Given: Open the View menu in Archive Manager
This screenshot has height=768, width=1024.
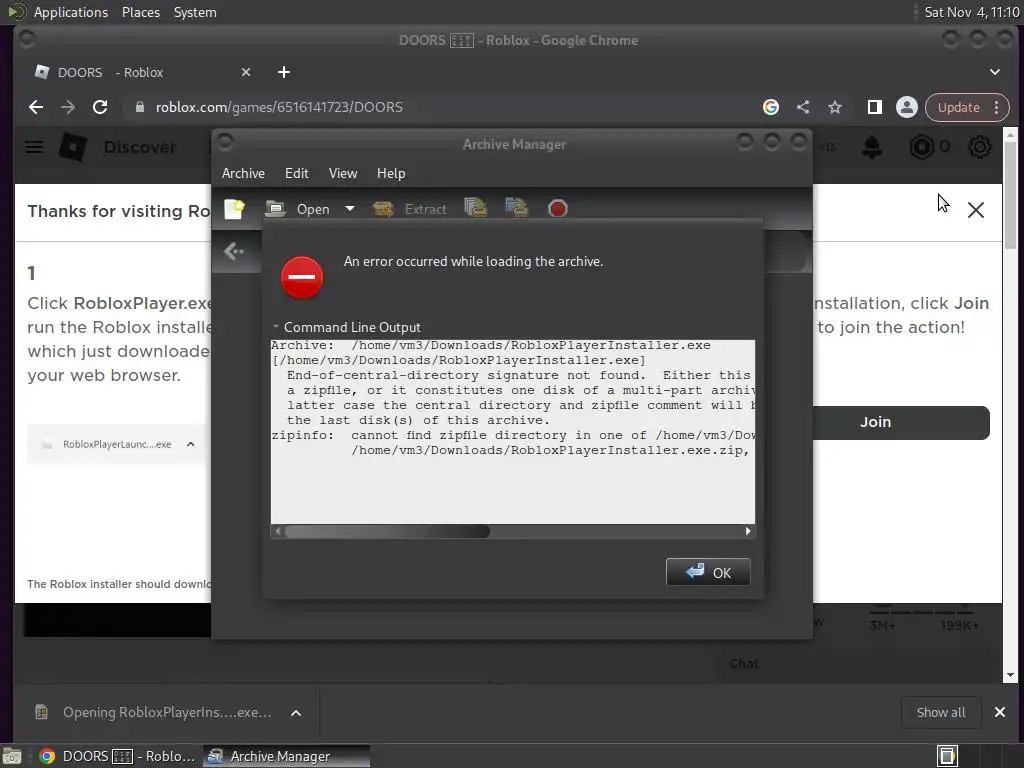Looking at the screenshot, I should [x=343, y=173].
